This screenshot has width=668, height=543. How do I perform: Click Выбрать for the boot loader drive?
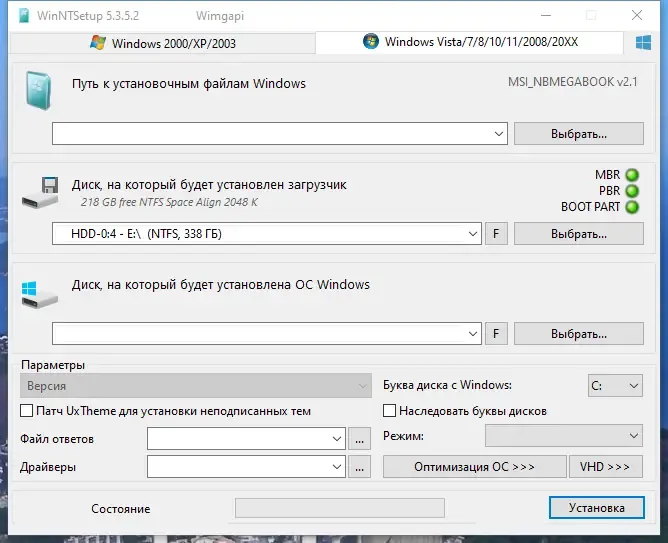tap(579, 234)
